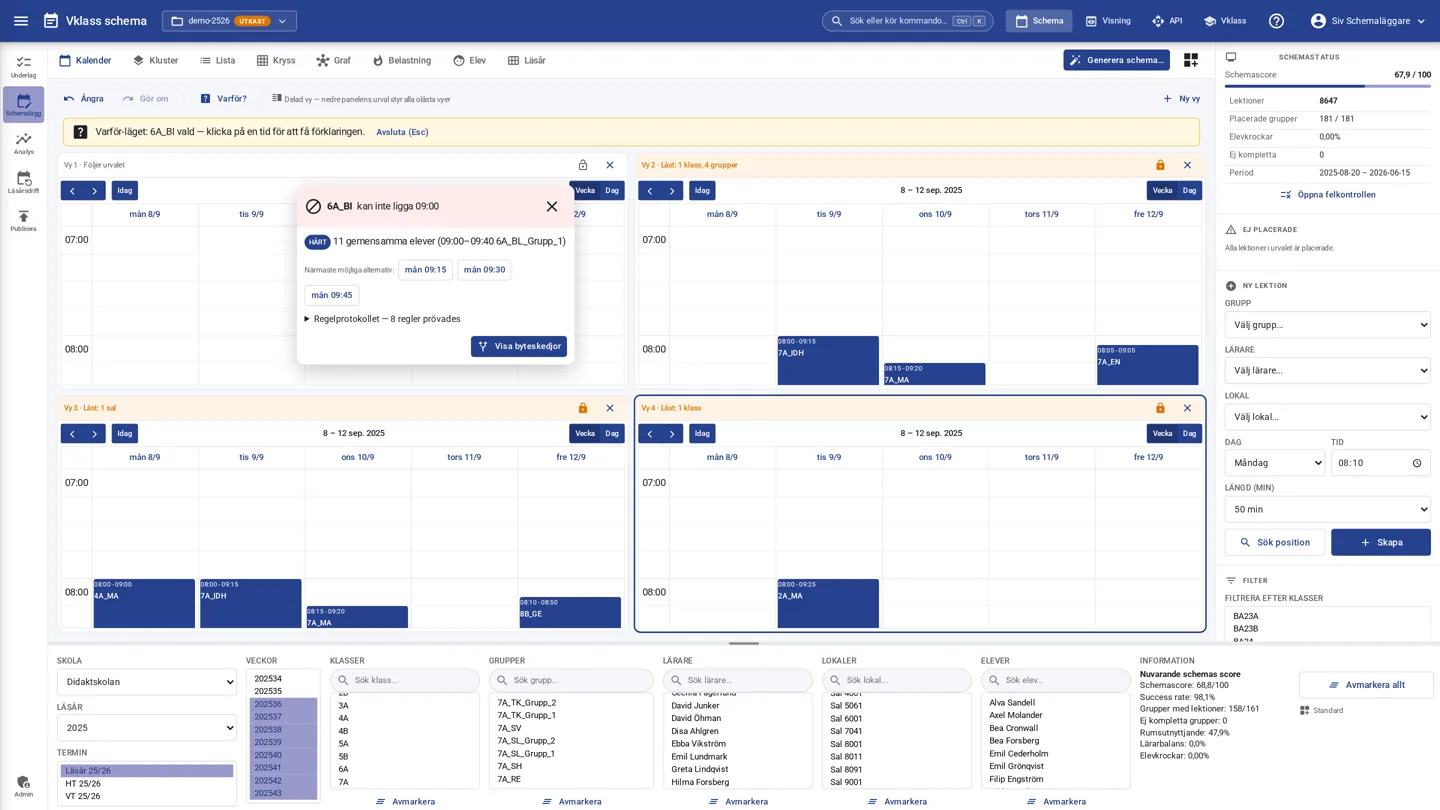The height and width of the screenshot is (810, 1440).
Task: Open the help question mark icon
Action: [x=1276, y=21]
